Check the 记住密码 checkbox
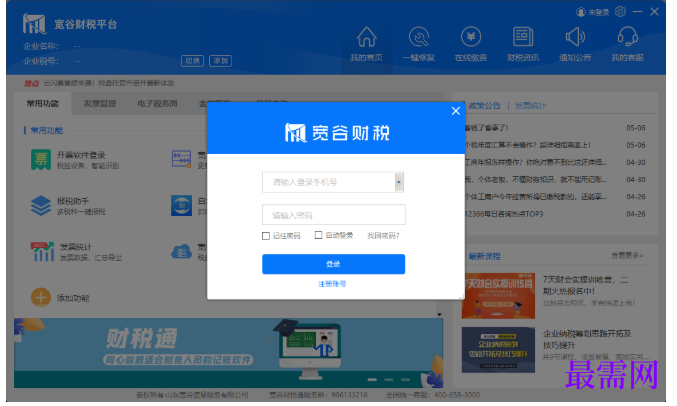This screenshot has width=677, height=406. (x=266, y=236)
